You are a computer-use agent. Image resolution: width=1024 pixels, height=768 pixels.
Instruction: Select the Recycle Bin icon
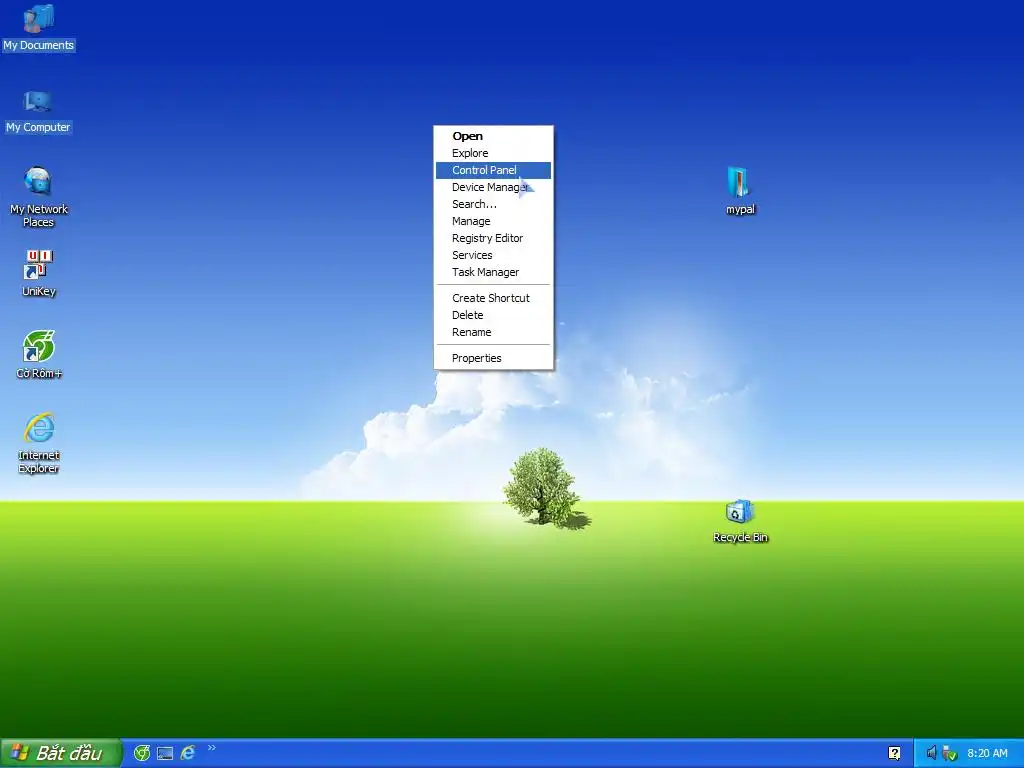click(x=740, y=521)
